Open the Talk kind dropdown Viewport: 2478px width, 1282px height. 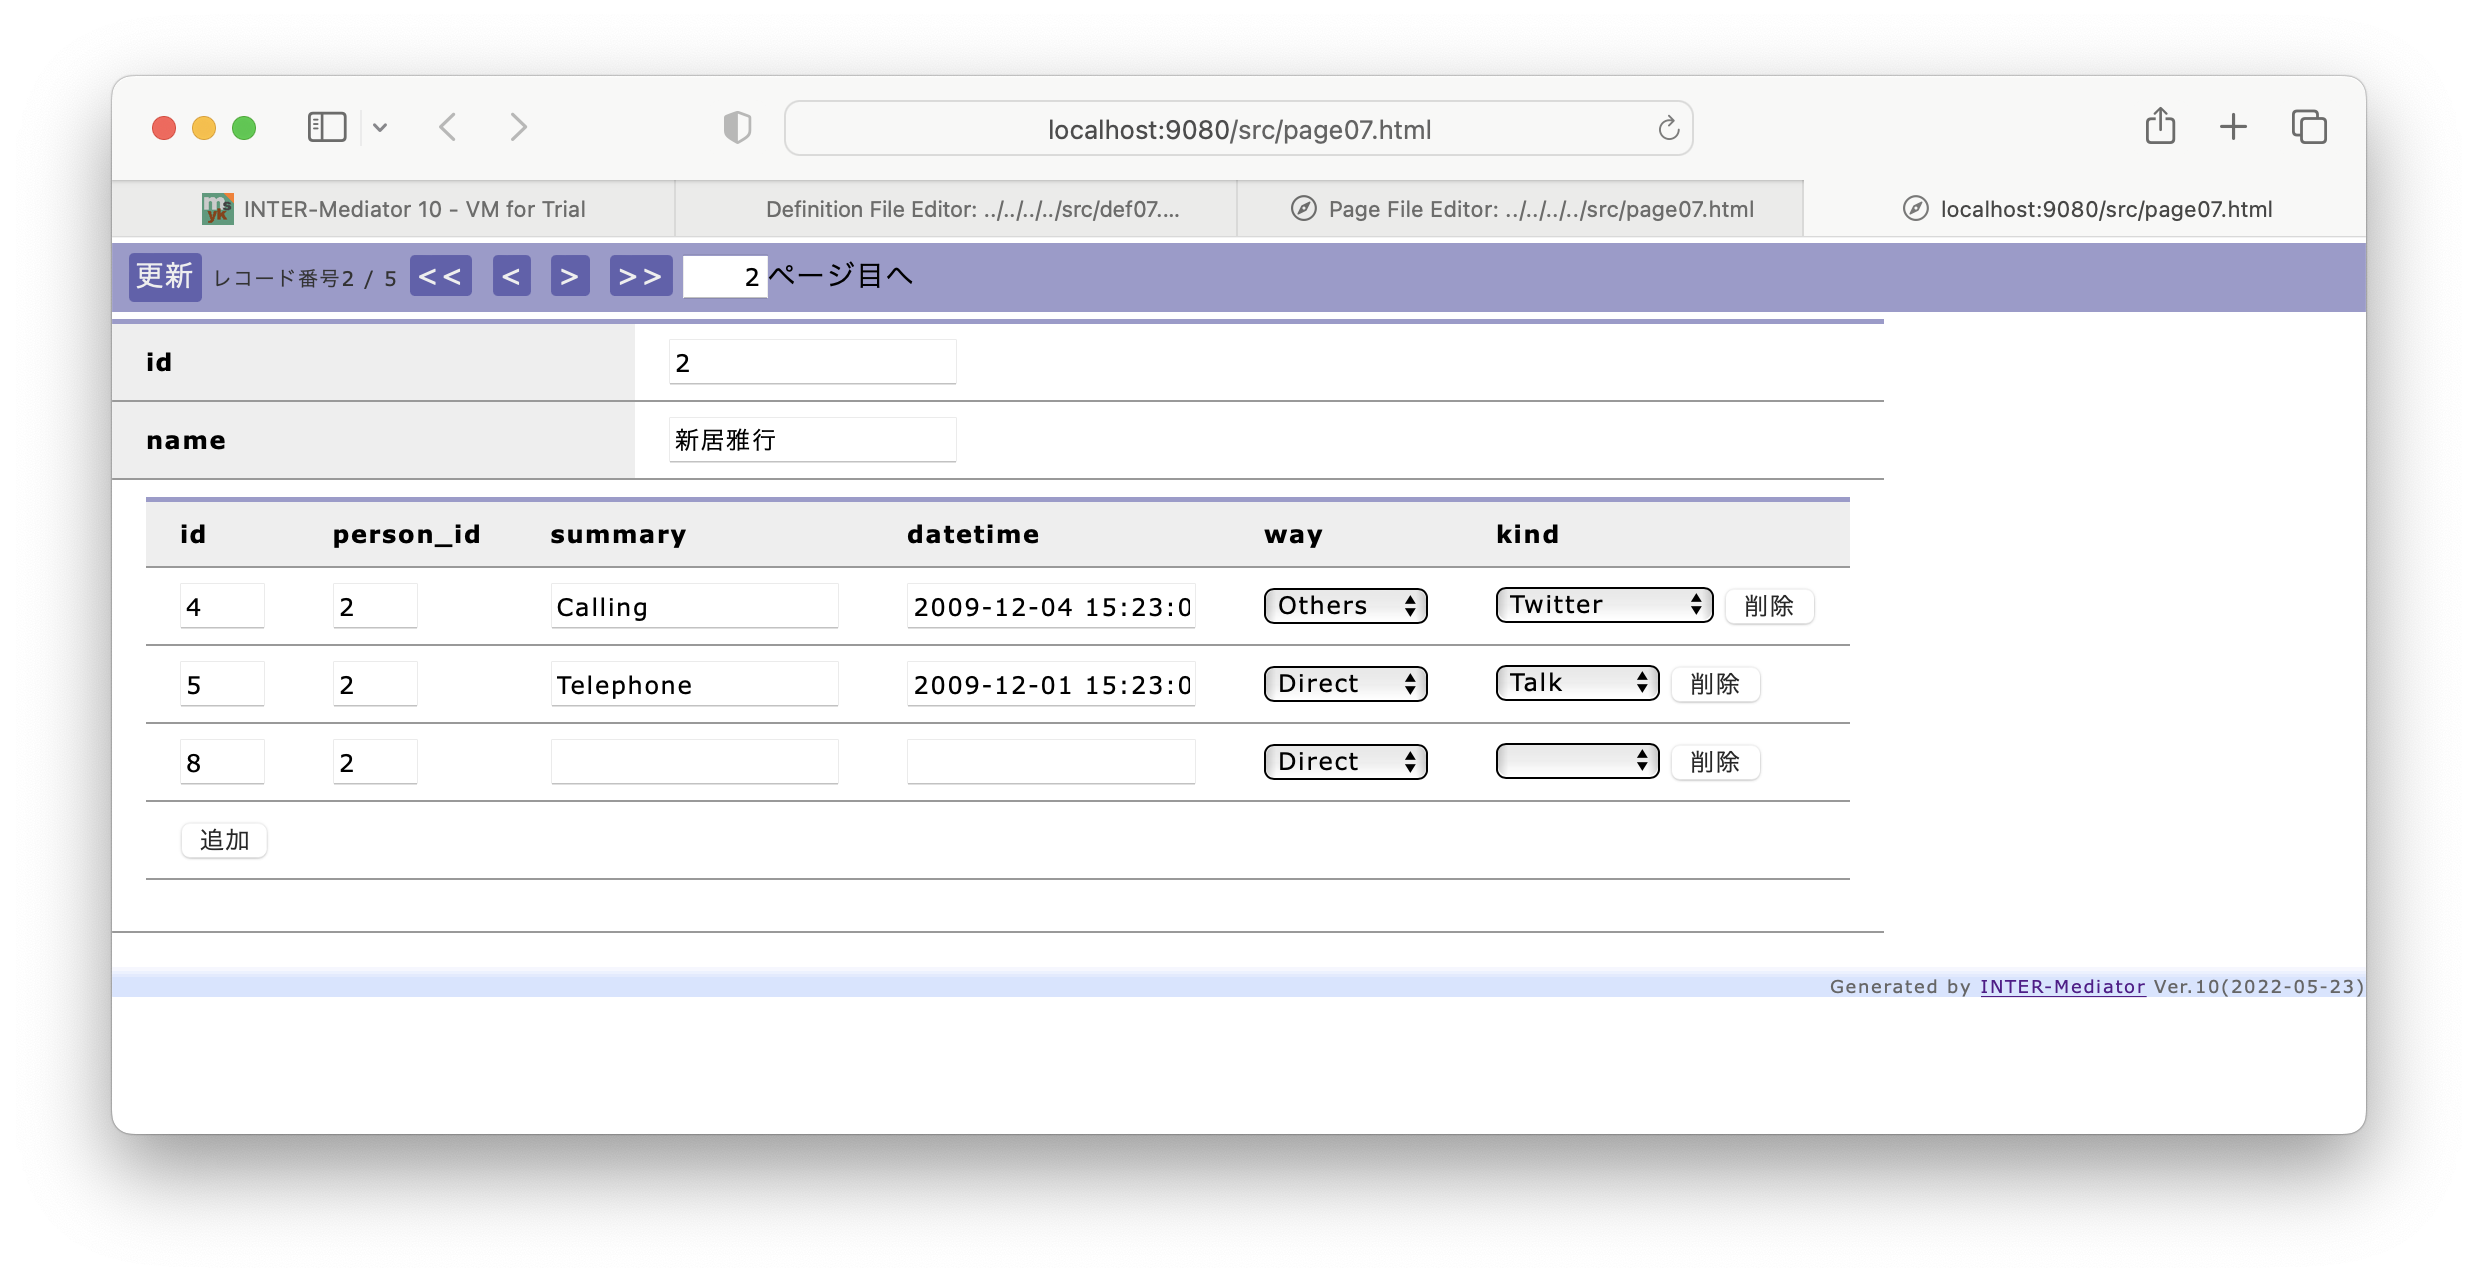click(x=1577, y=682)
